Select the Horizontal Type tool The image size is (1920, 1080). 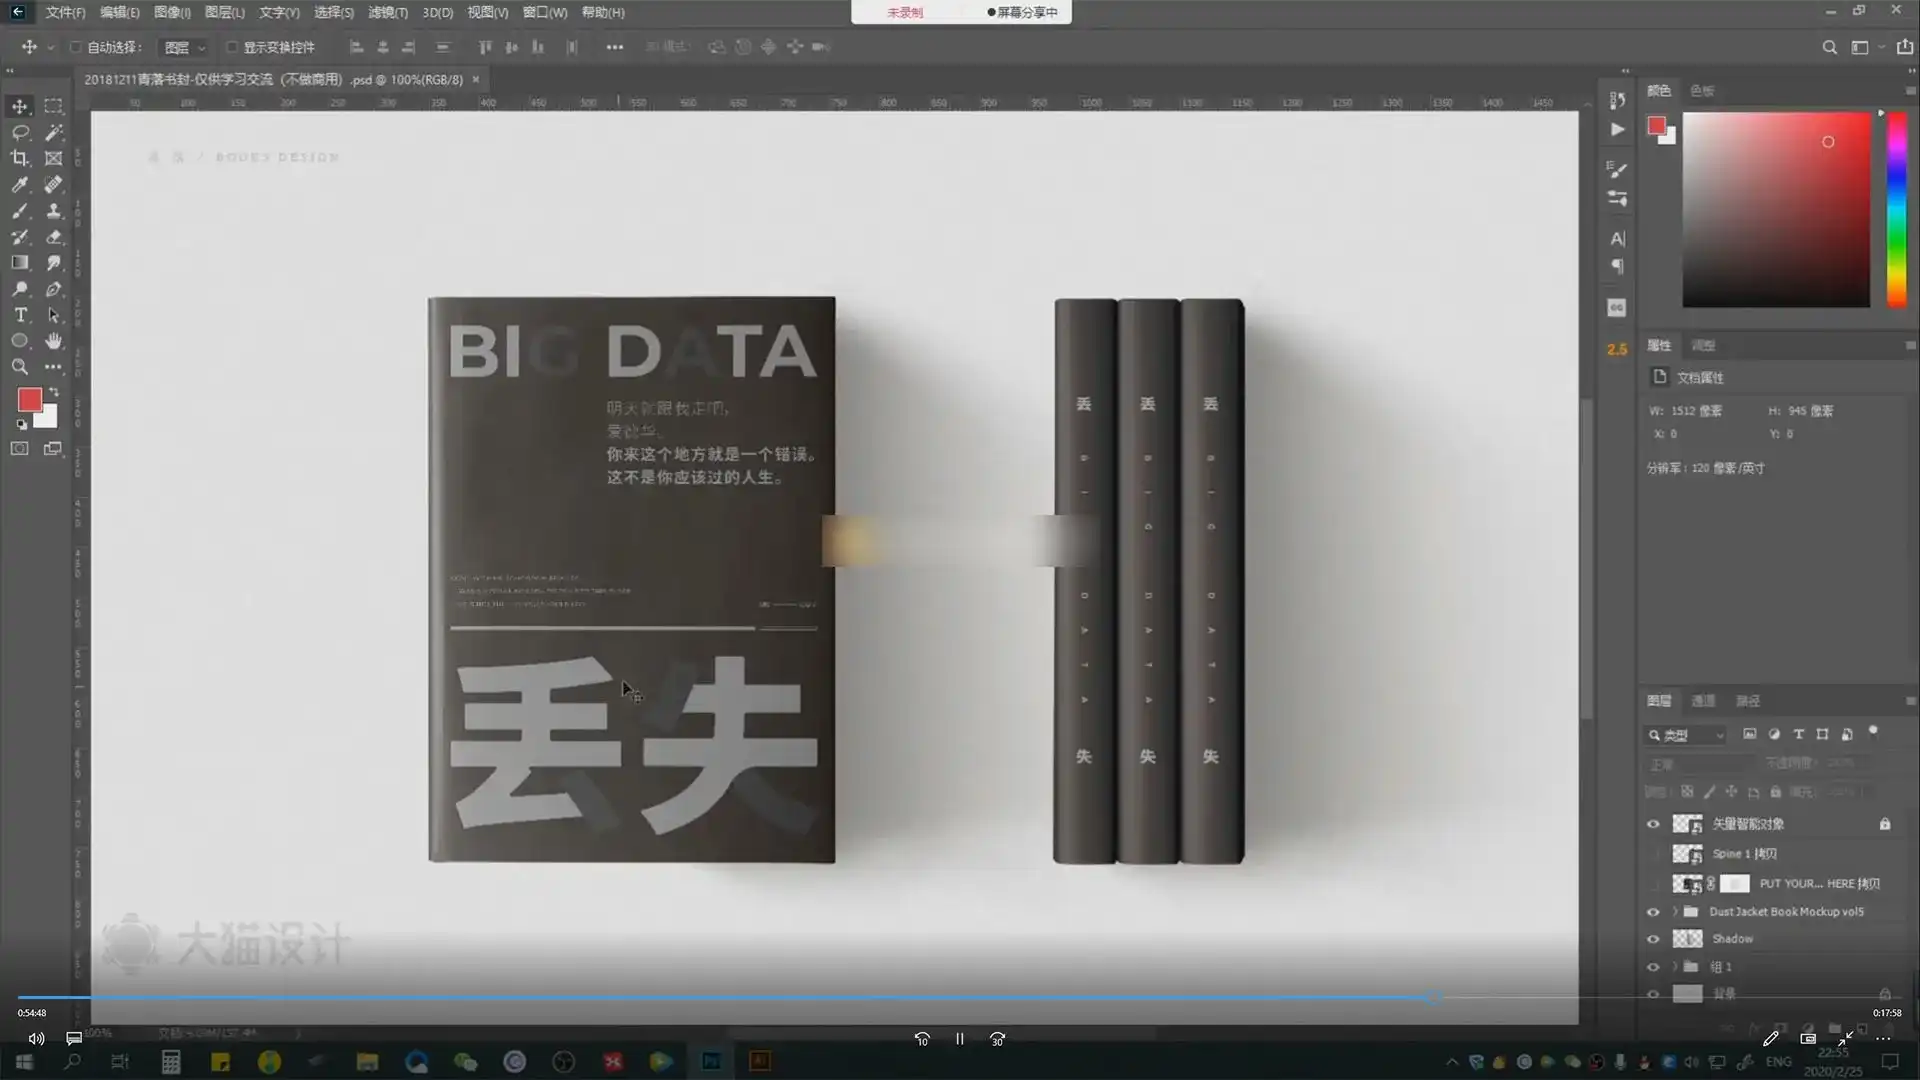pyautogui.click(x=20, y=314)
